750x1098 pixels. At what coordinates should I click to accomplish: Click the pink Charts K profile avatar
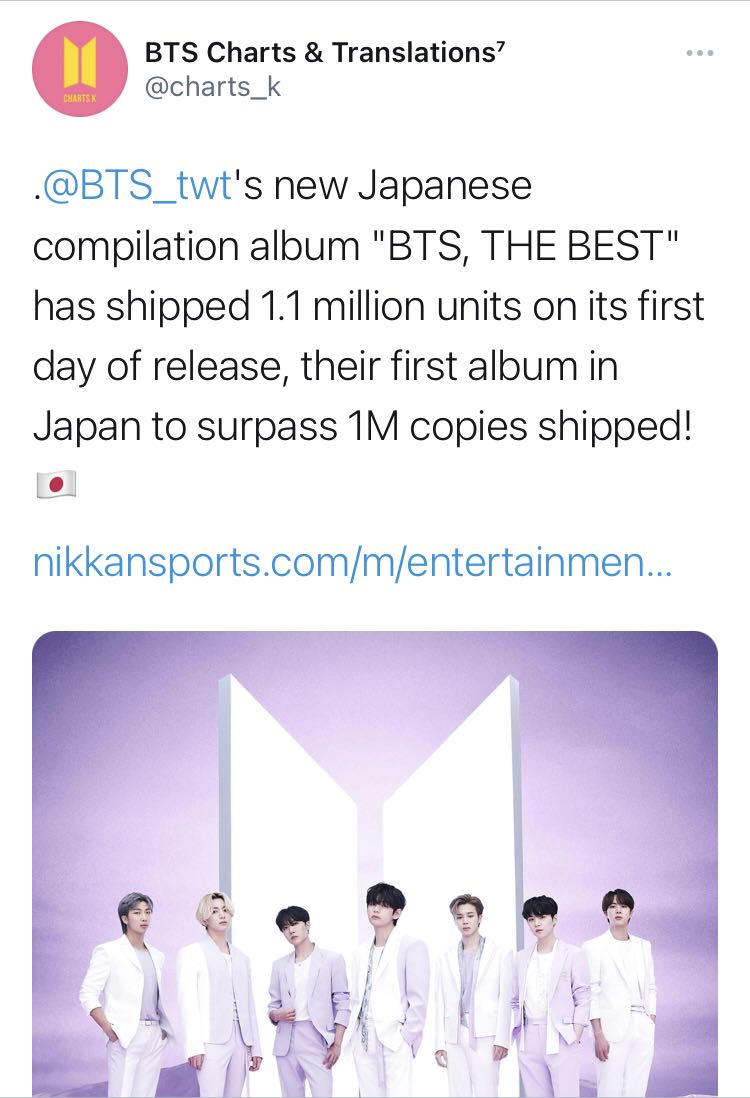tap(79, 69)
